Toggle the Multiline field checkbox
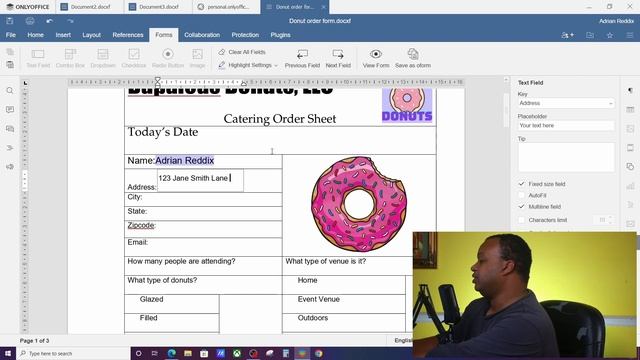 click(521, 207)
